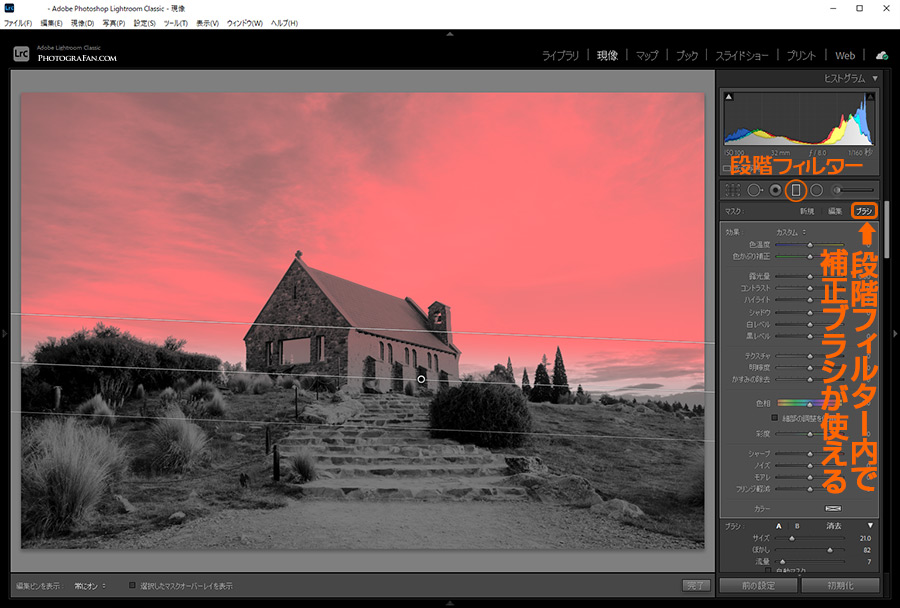Select the Radial Filter tool
This screenshot has width=900, height=608.
(816, 190)
